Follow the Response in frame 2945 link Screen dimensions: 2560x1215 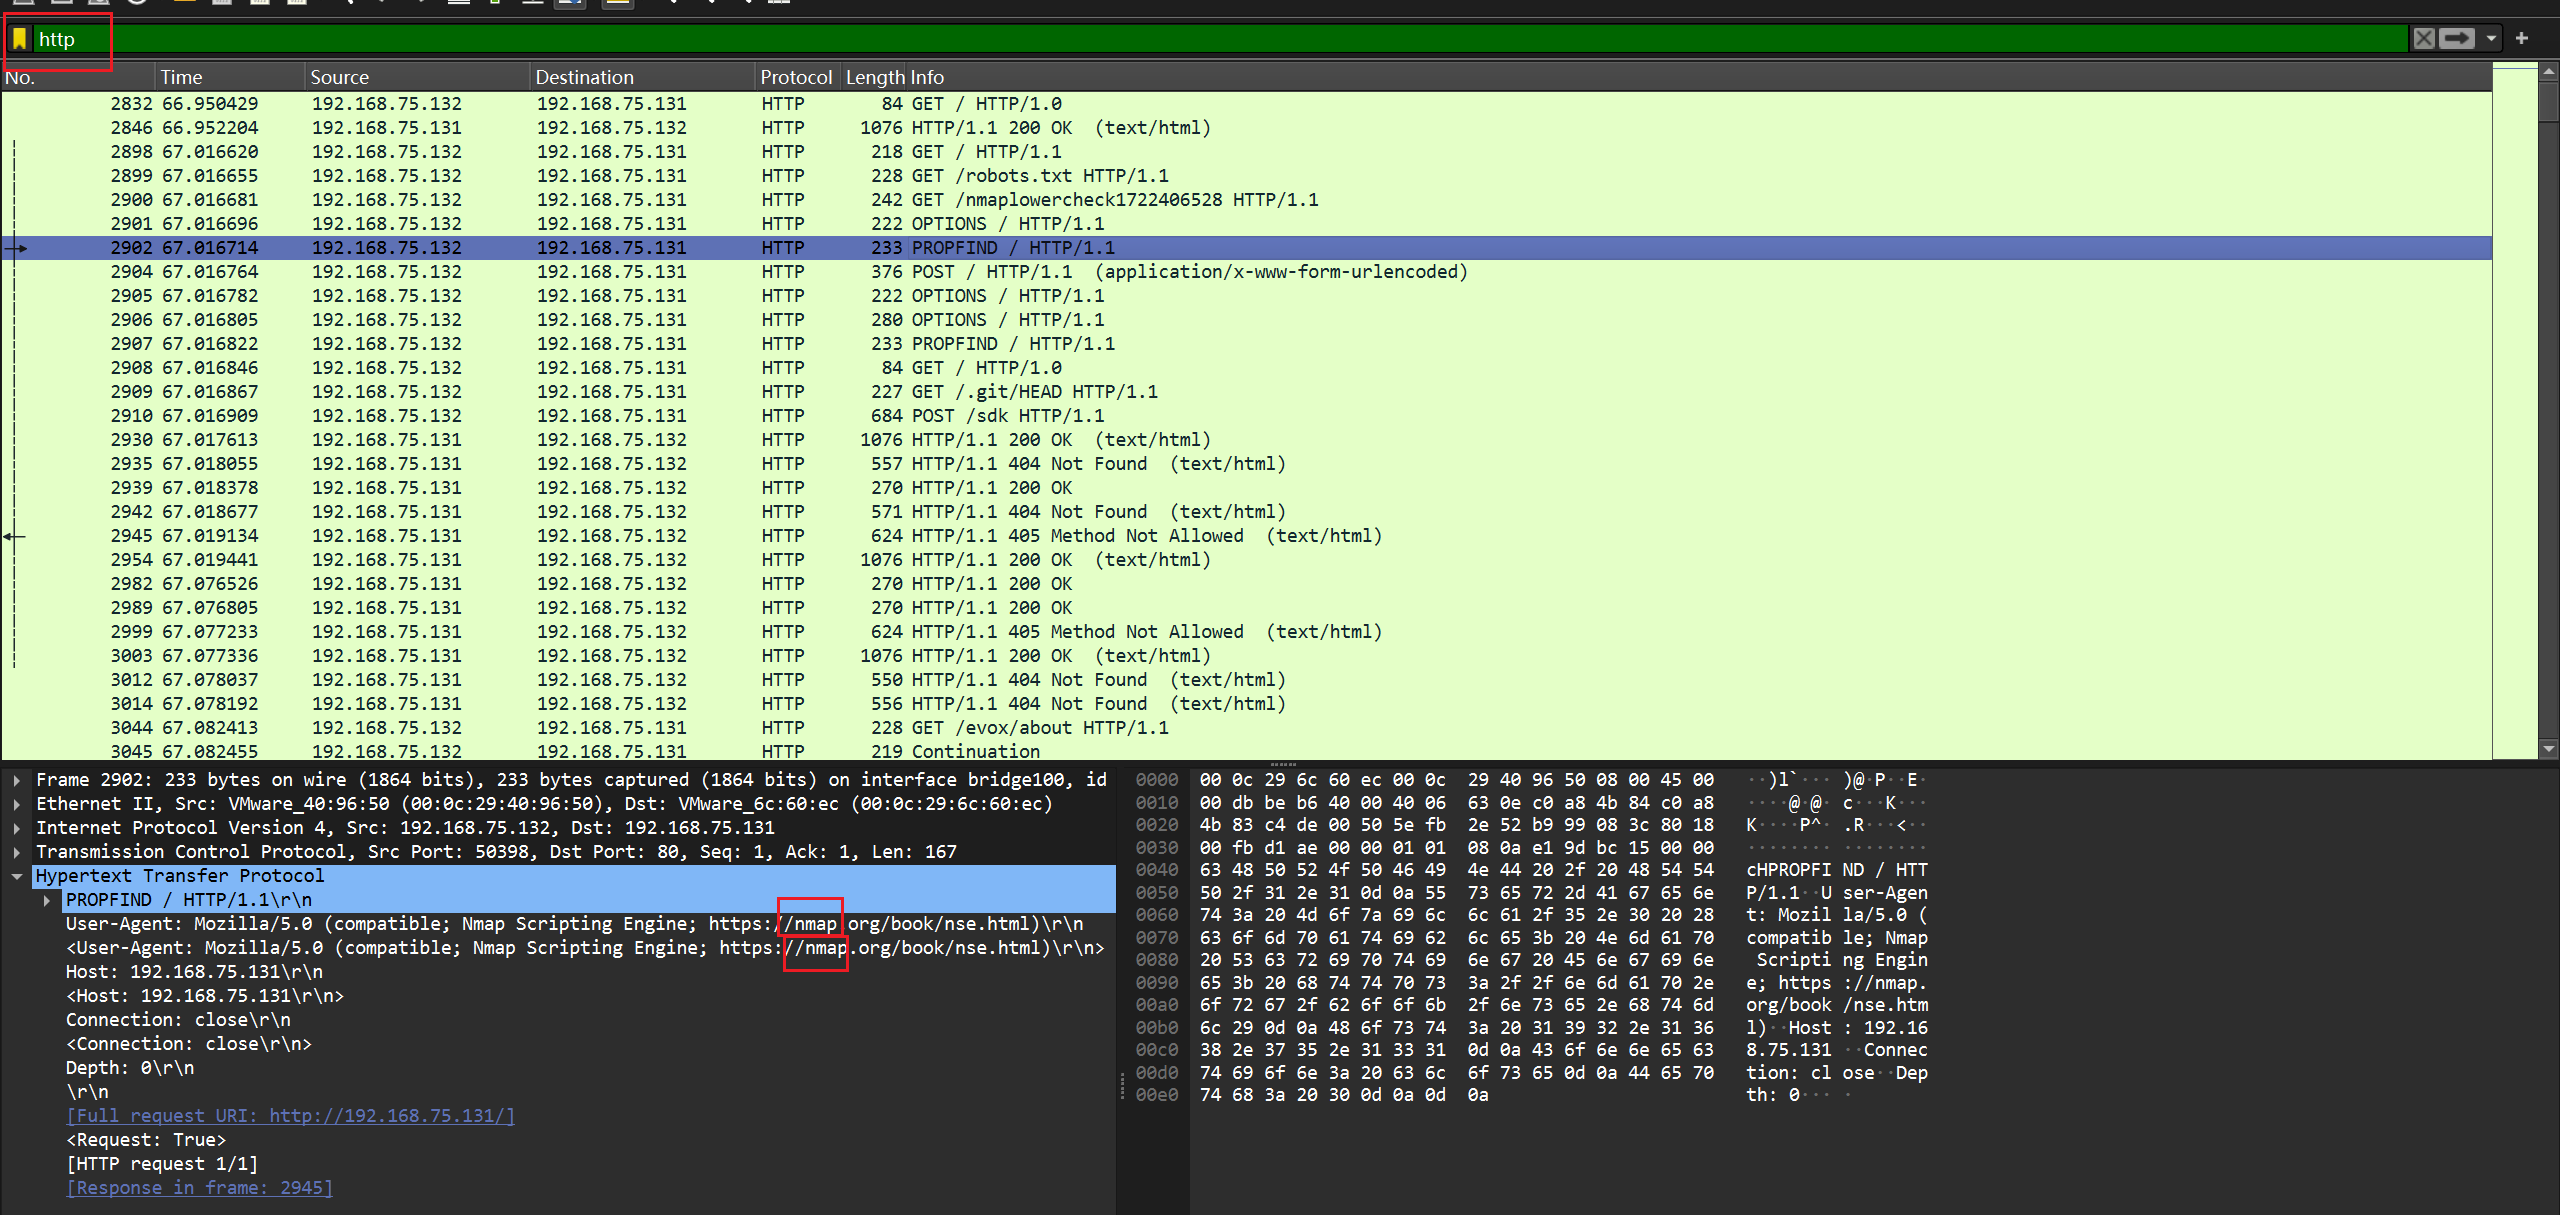(x=199, y=1188)
